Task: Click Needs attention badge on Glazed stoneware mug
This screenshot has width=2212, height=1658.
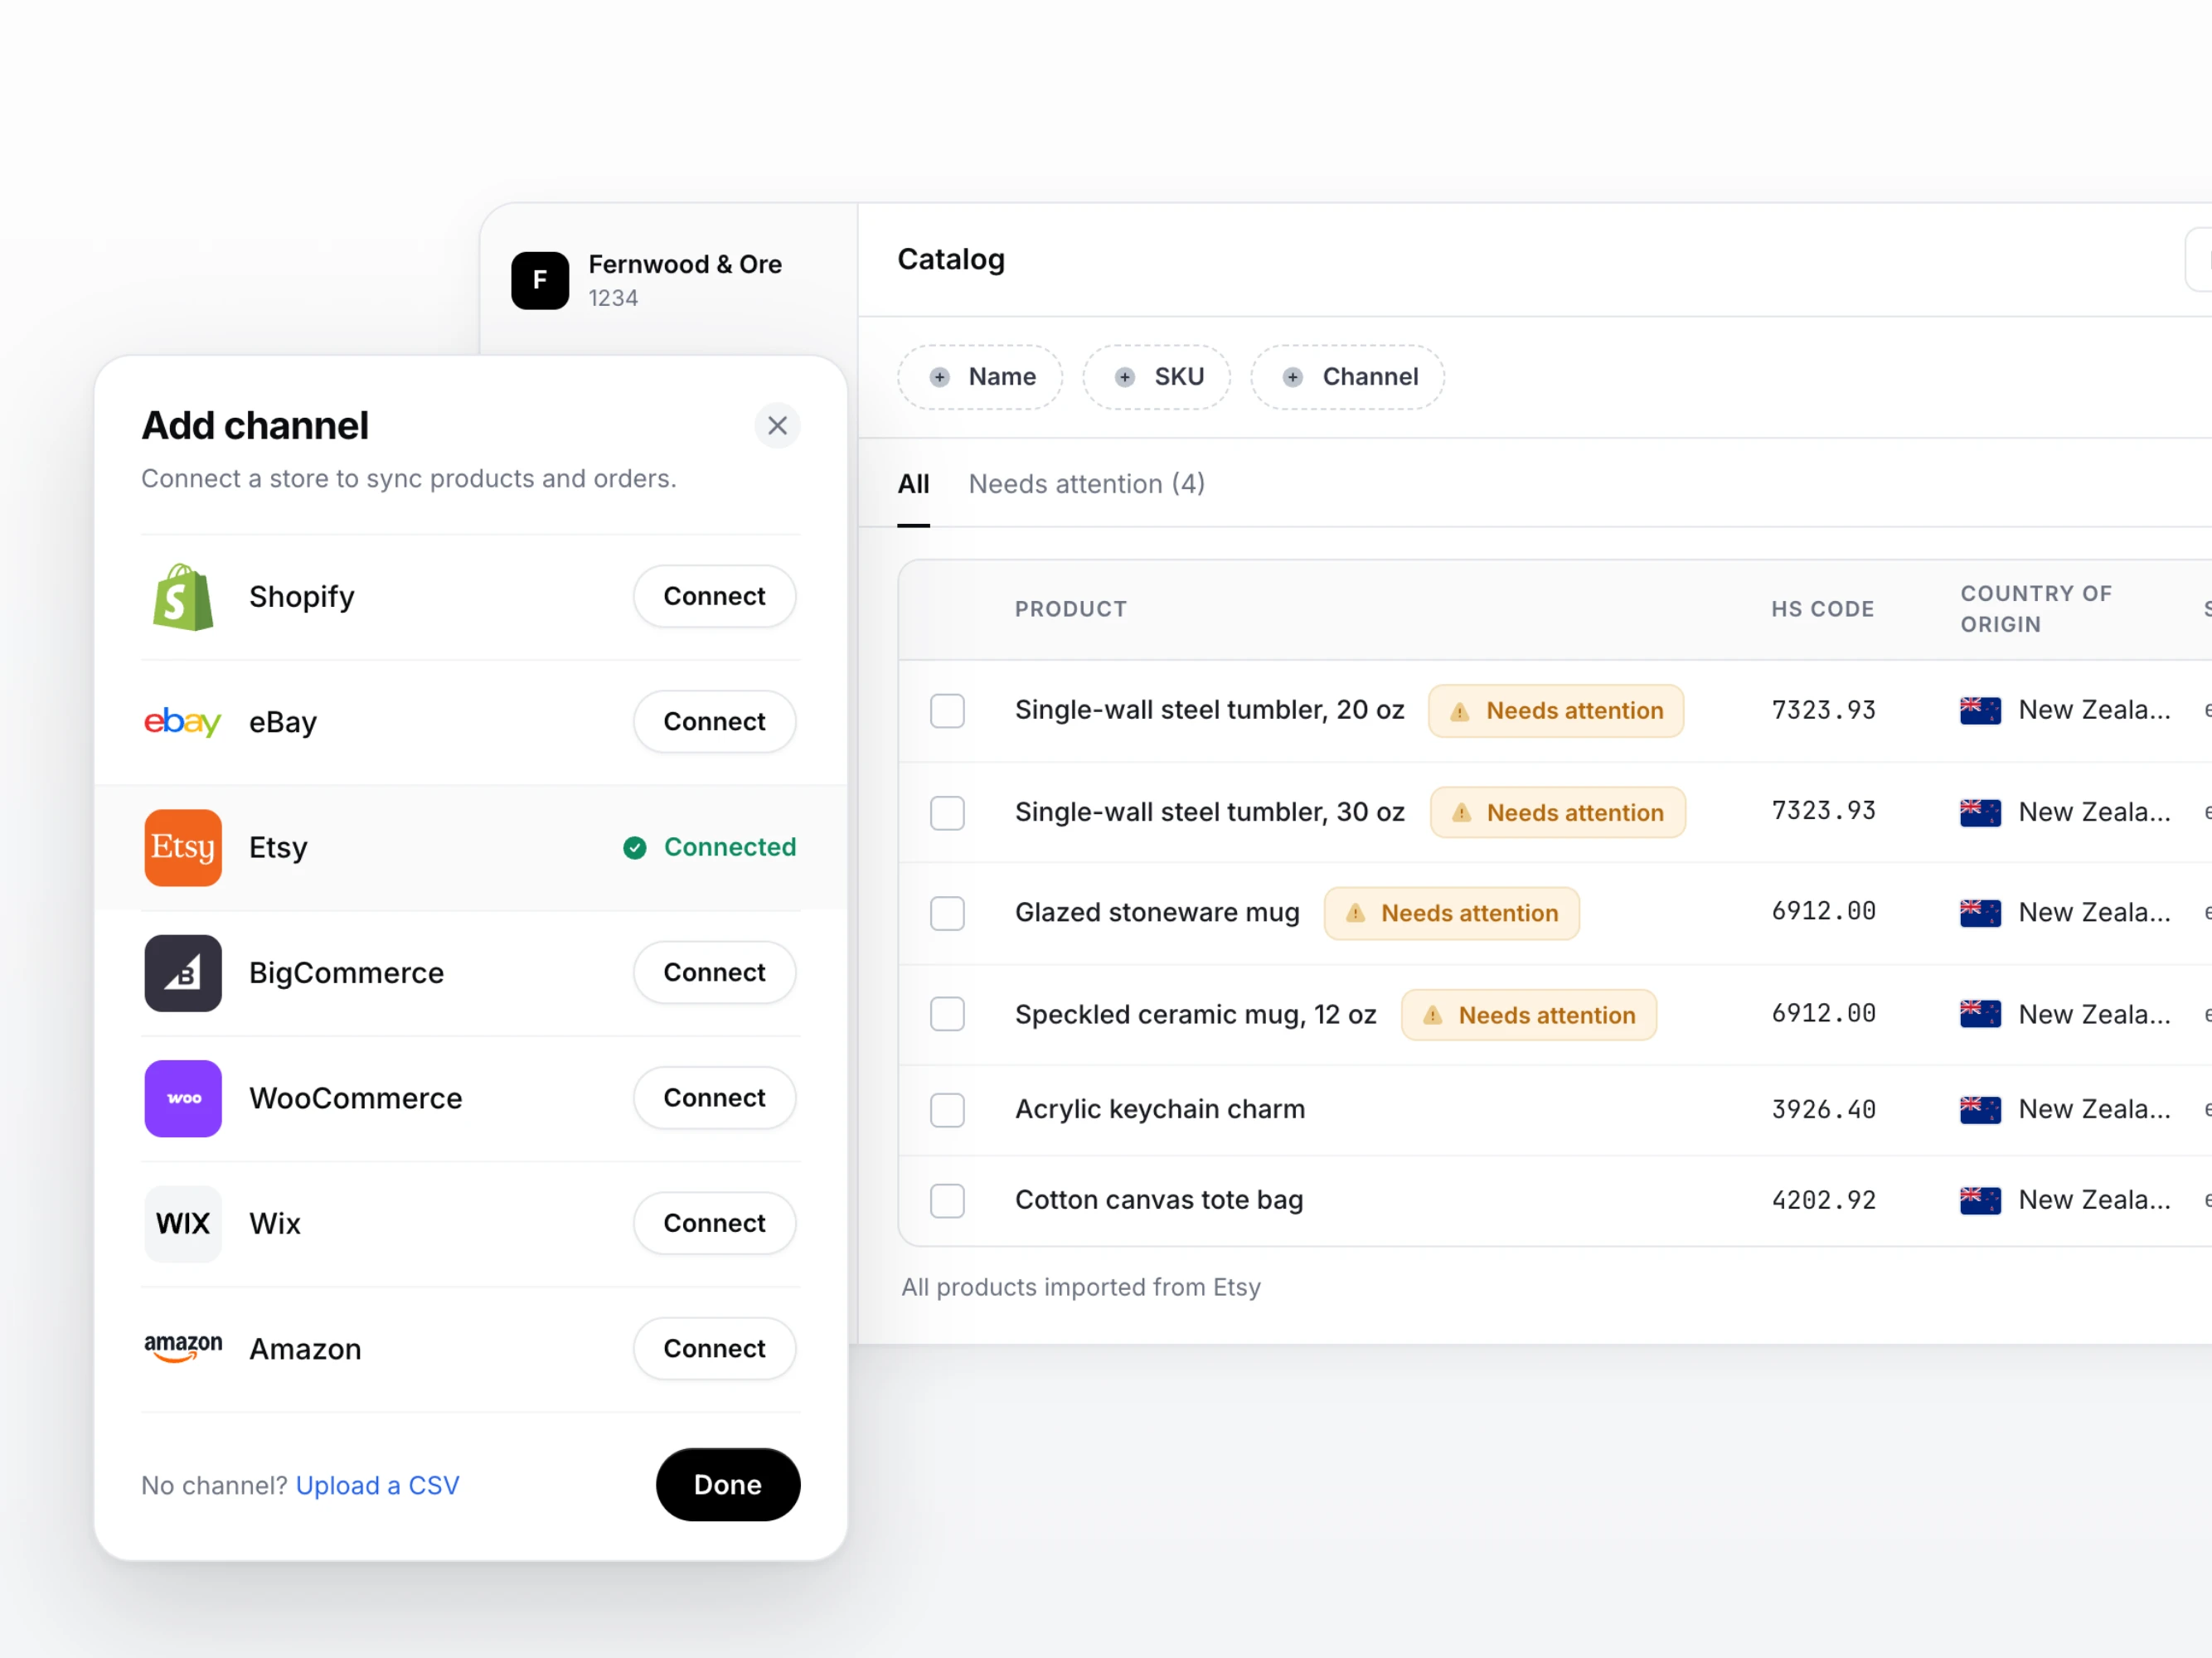Action: click(1452, 913)
